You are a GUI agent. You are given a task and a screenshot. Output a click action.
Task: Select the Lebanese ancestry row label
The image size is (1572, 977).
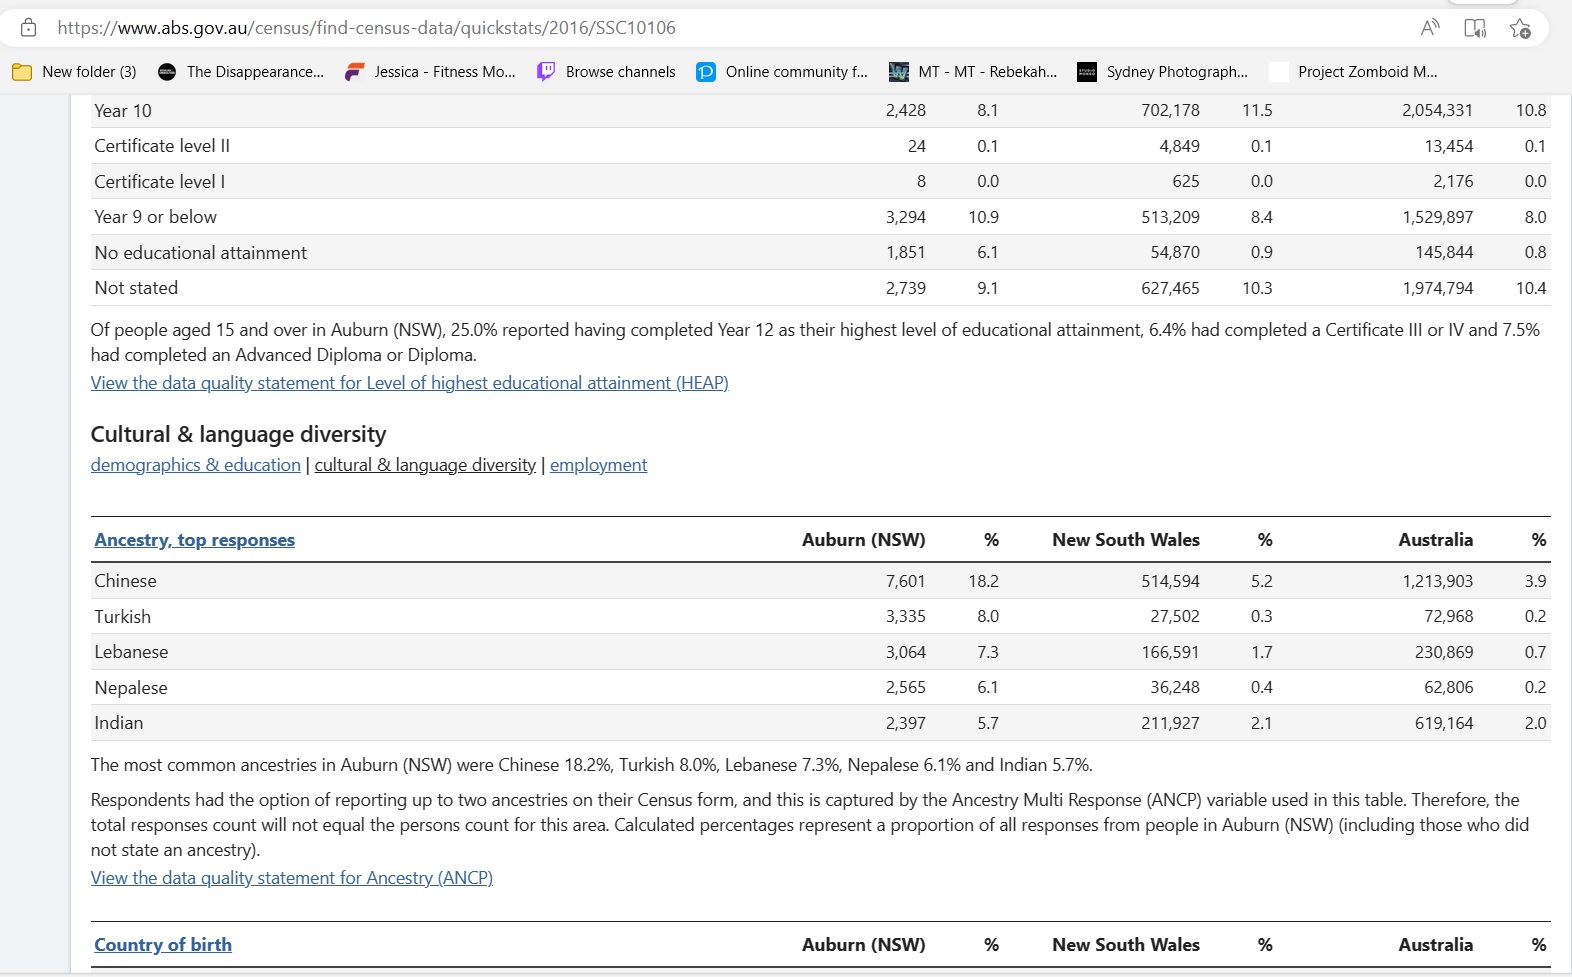click(131, 652)
